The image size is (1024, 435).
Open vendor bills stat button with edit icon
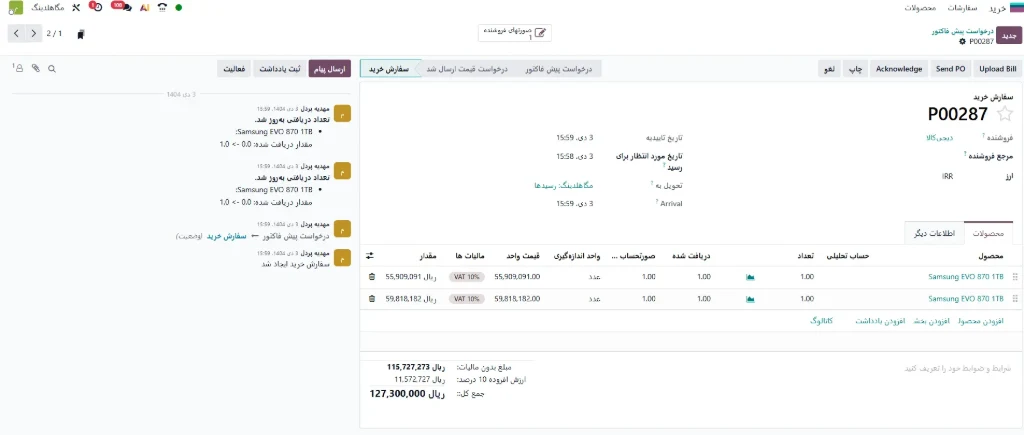tap(515, 33)
